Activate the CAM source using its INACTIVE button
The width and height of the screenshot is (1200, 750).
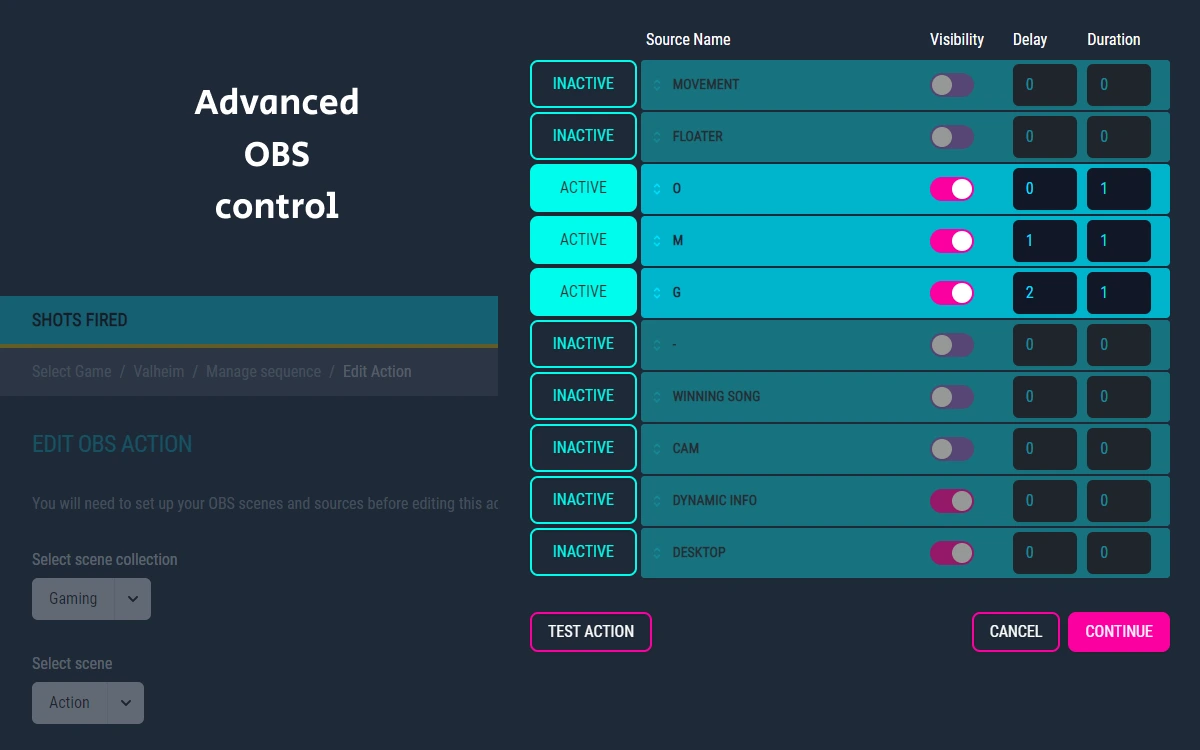tap(583, 448)
